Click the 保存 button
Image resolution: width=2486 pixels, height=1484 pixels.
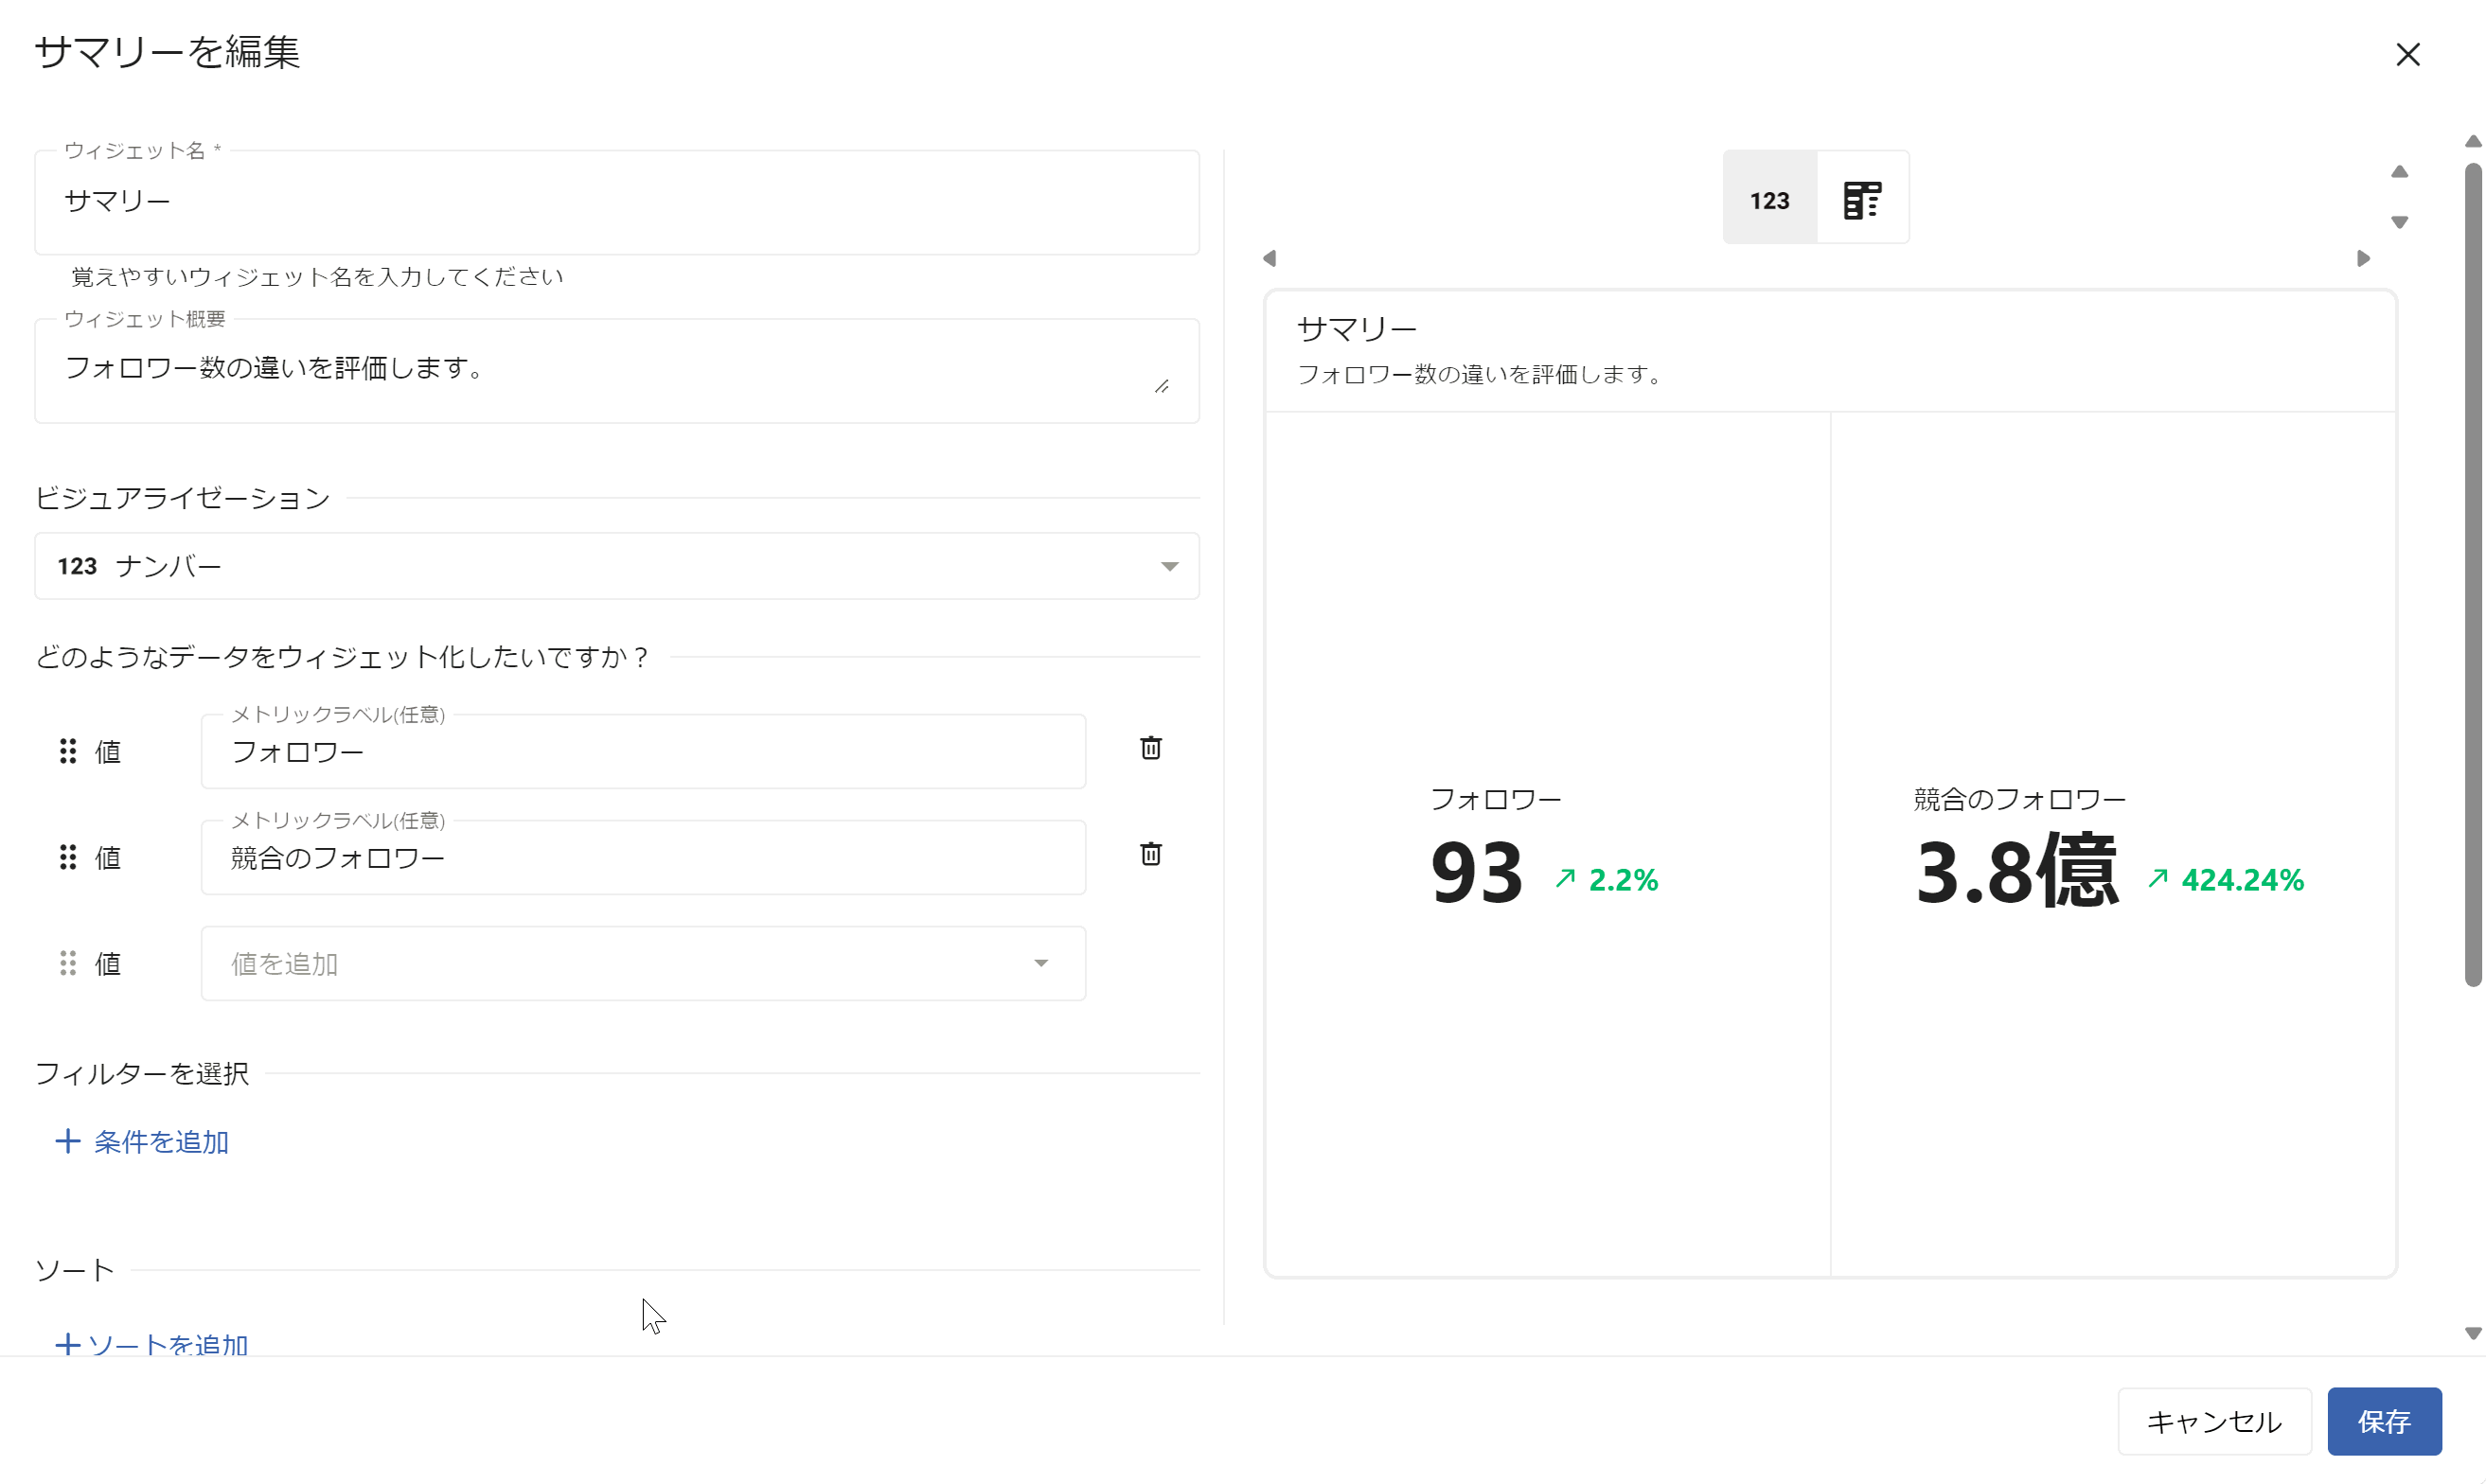(x=2384, y=1421)
